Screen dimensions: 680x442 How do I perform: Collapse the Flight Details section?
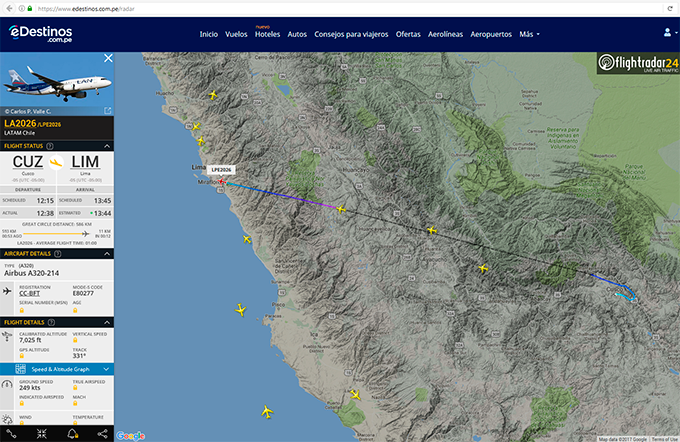[x=107, y=322]
